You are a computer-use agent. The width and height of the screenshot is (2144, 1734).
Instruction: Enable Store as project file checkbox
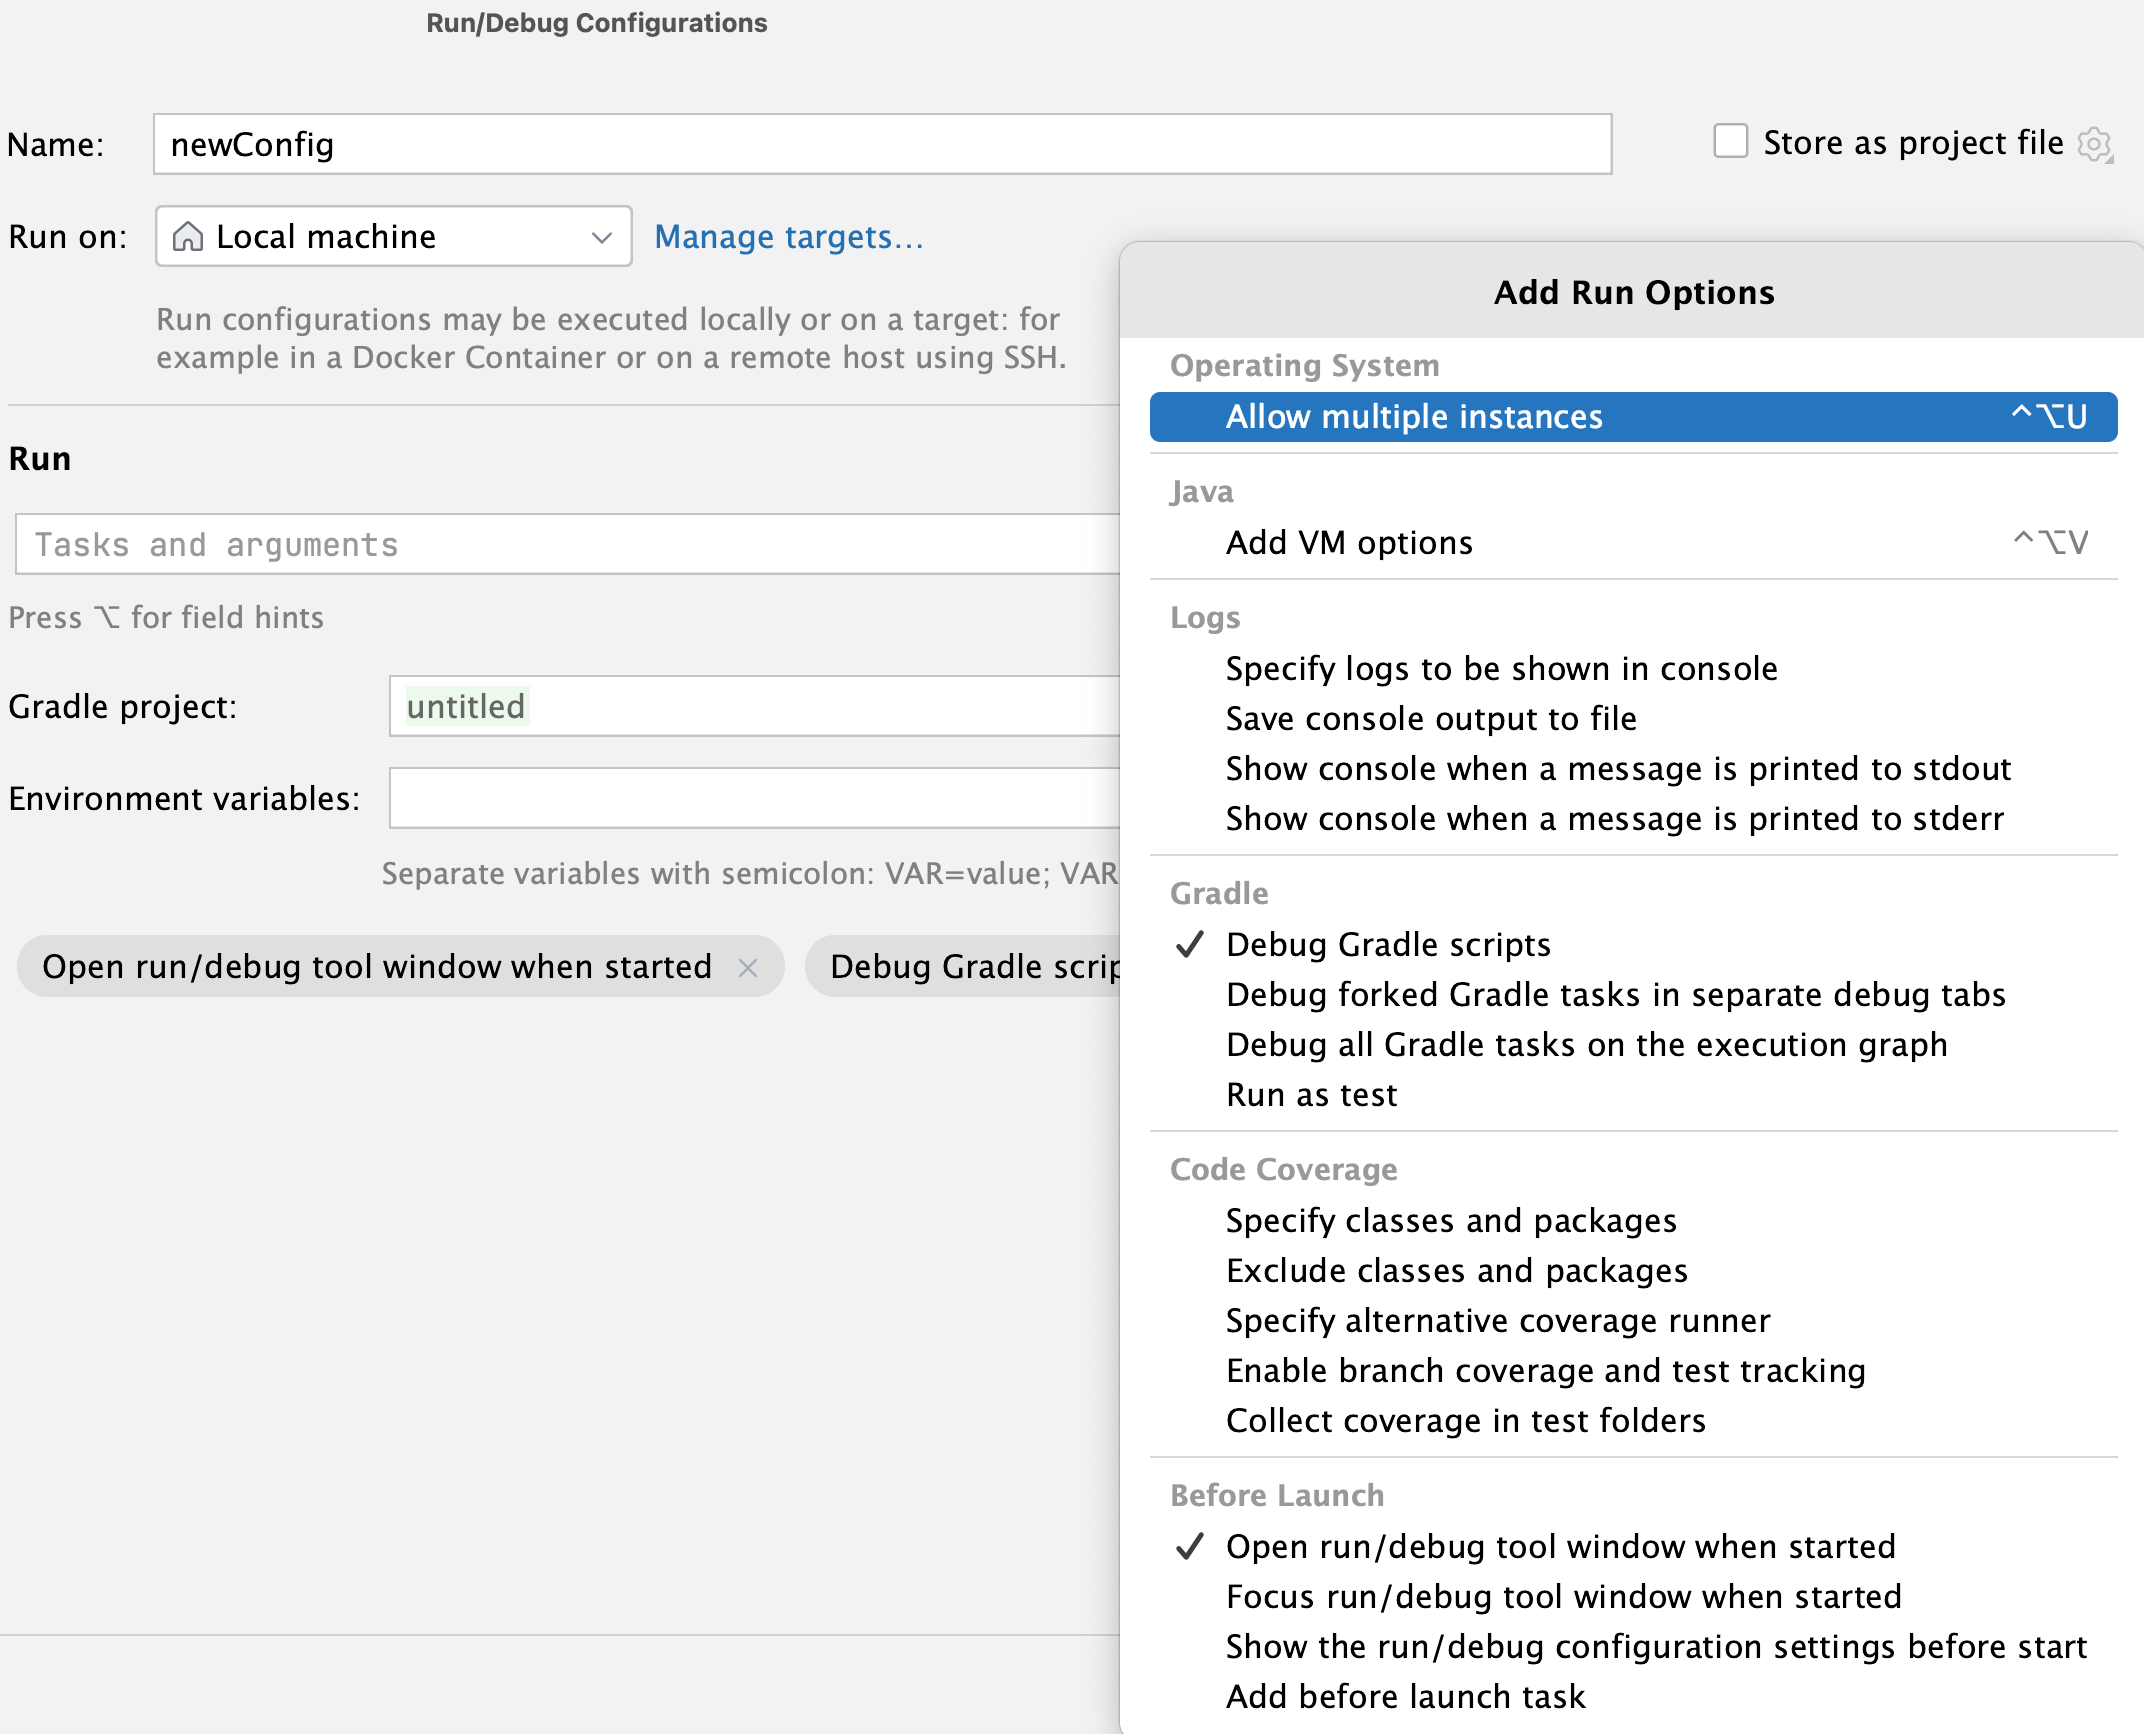[x=1731, y=141]
